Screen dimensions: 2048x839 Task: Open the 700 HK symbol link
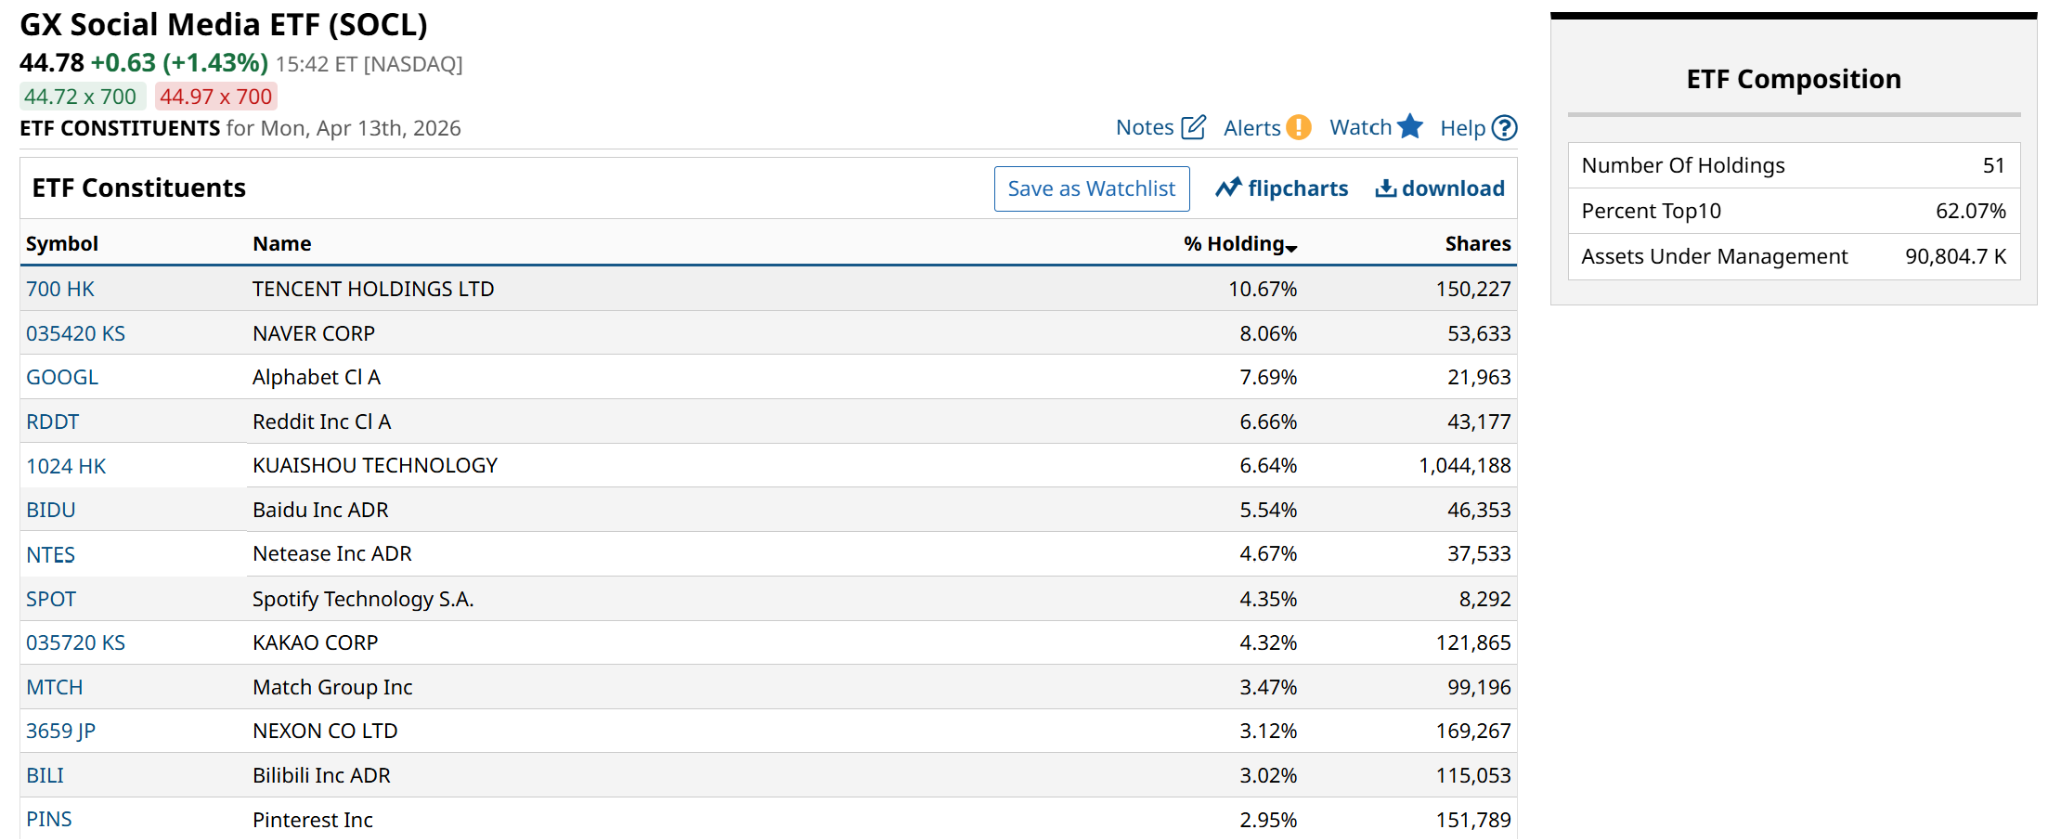tap(60, 289)
